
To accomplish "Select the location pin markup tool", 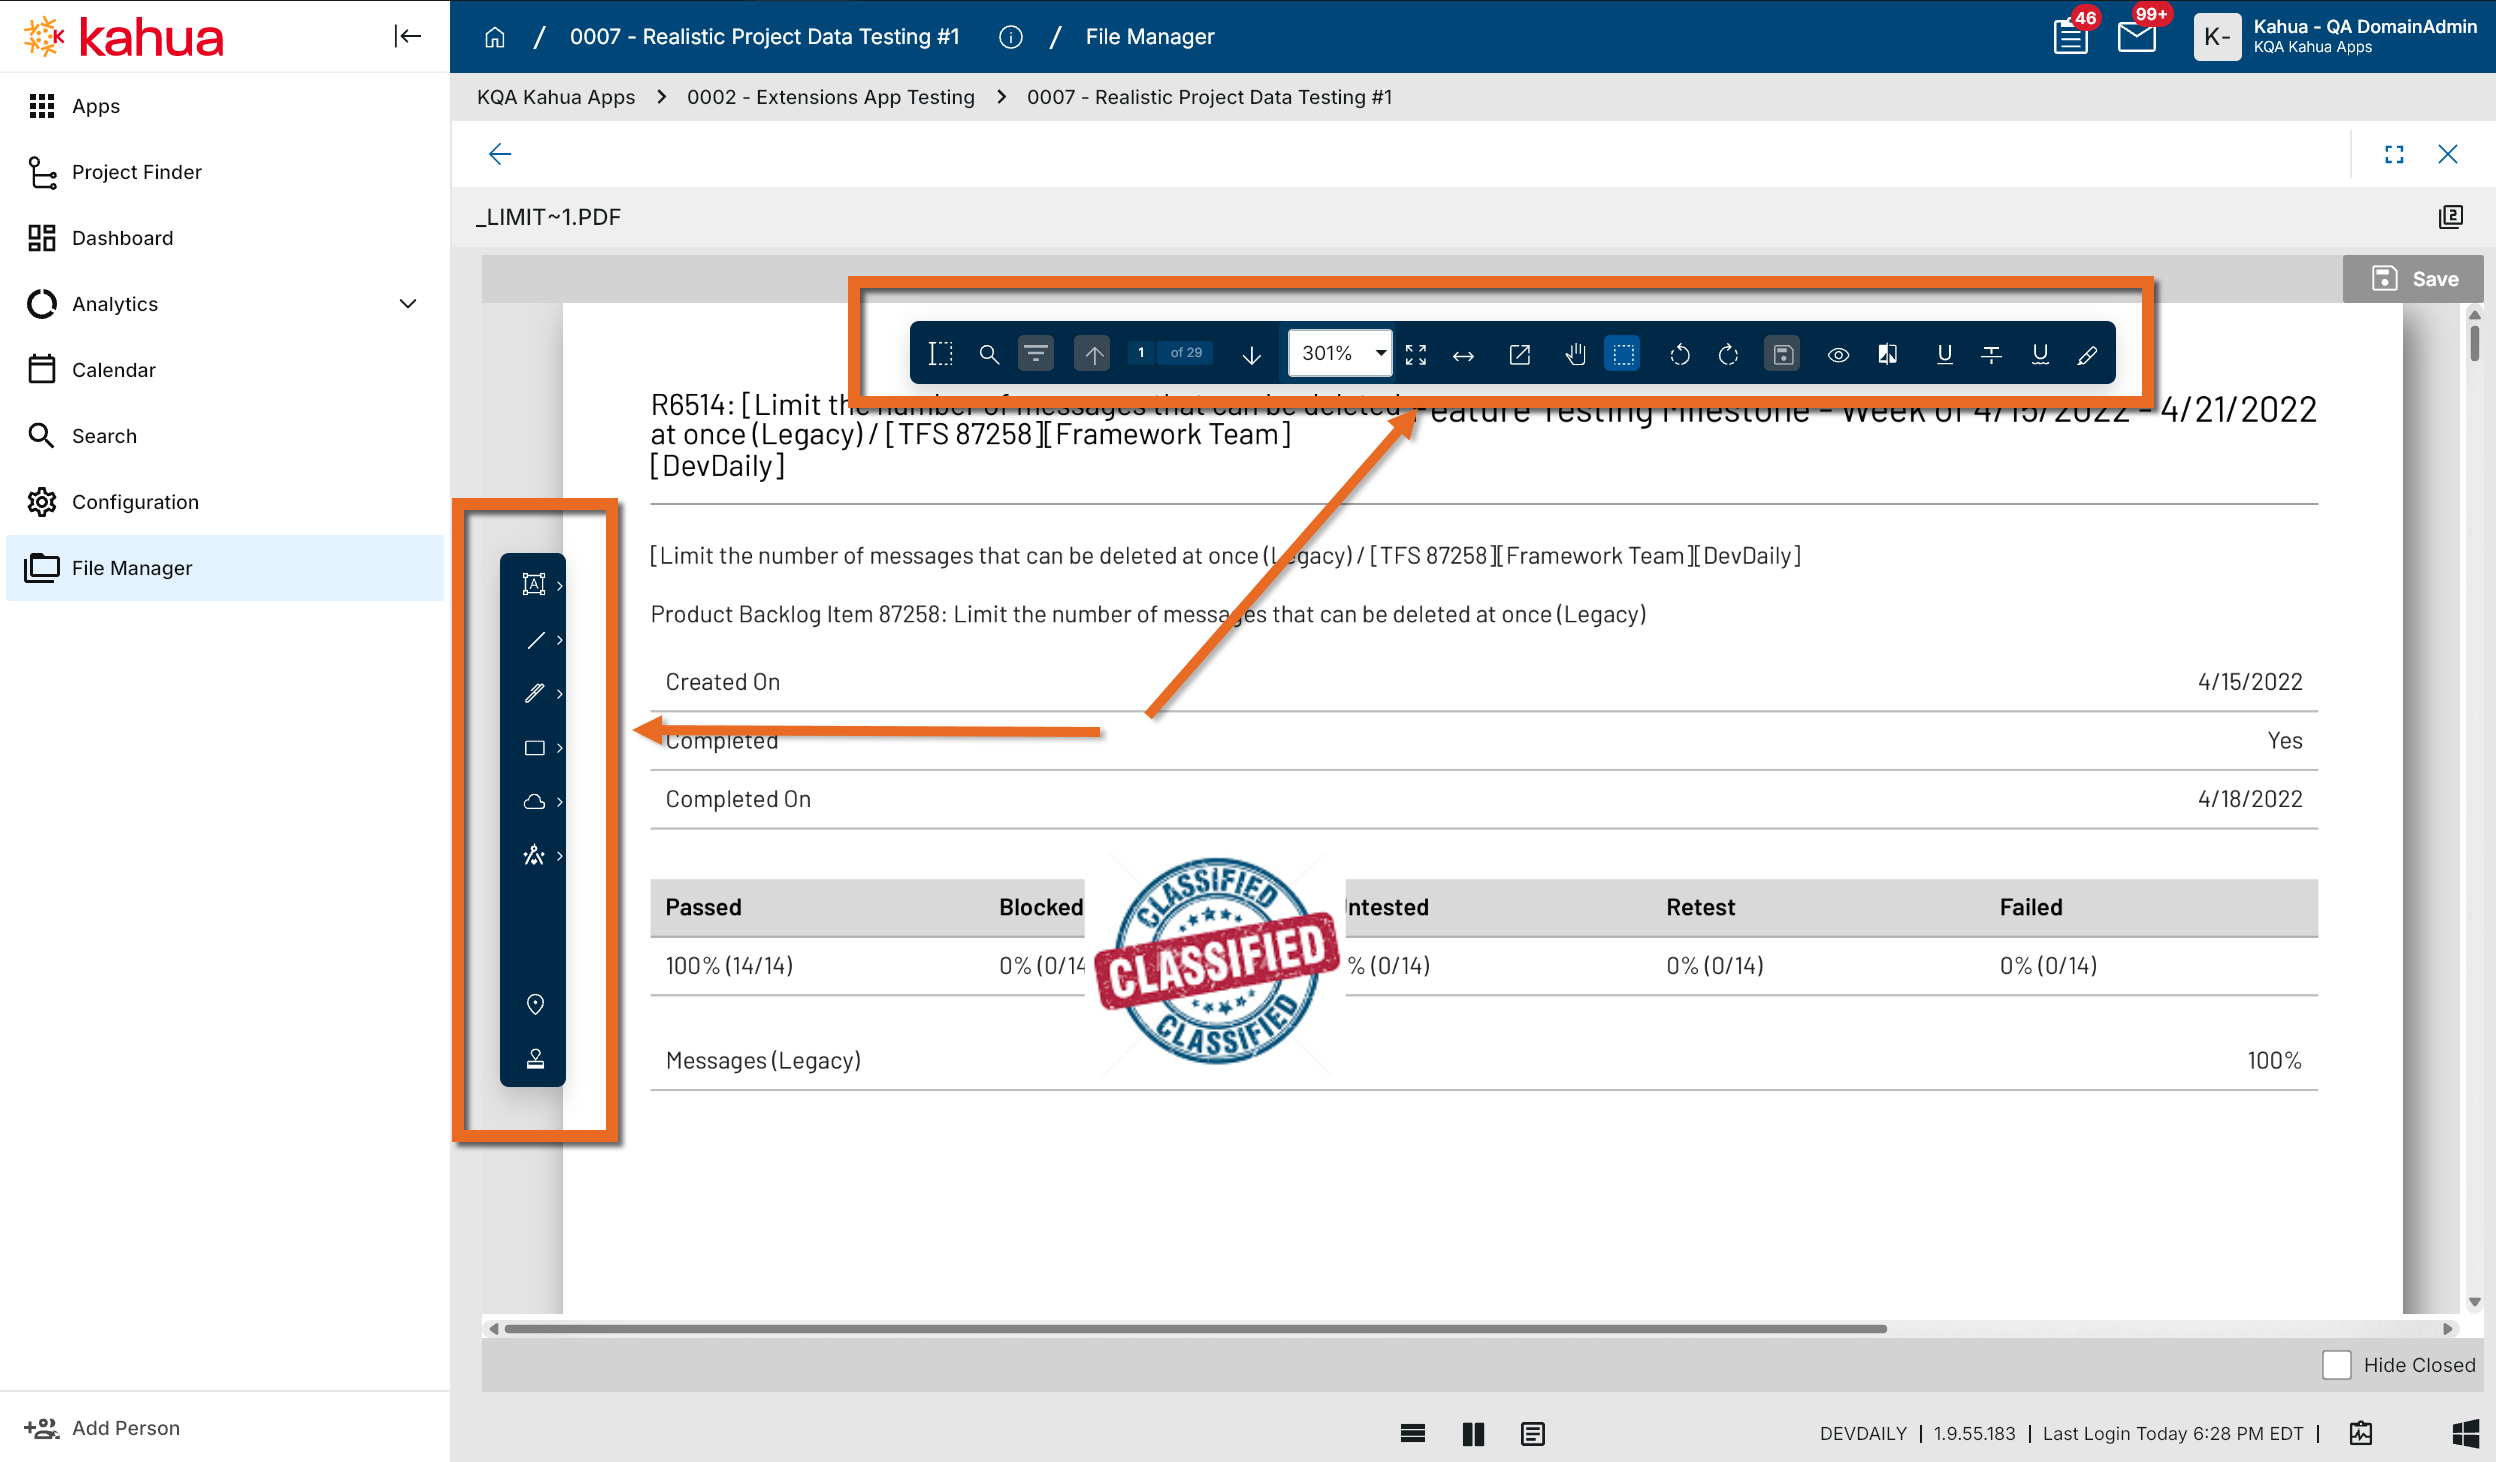I will [x=535, y=1004].
